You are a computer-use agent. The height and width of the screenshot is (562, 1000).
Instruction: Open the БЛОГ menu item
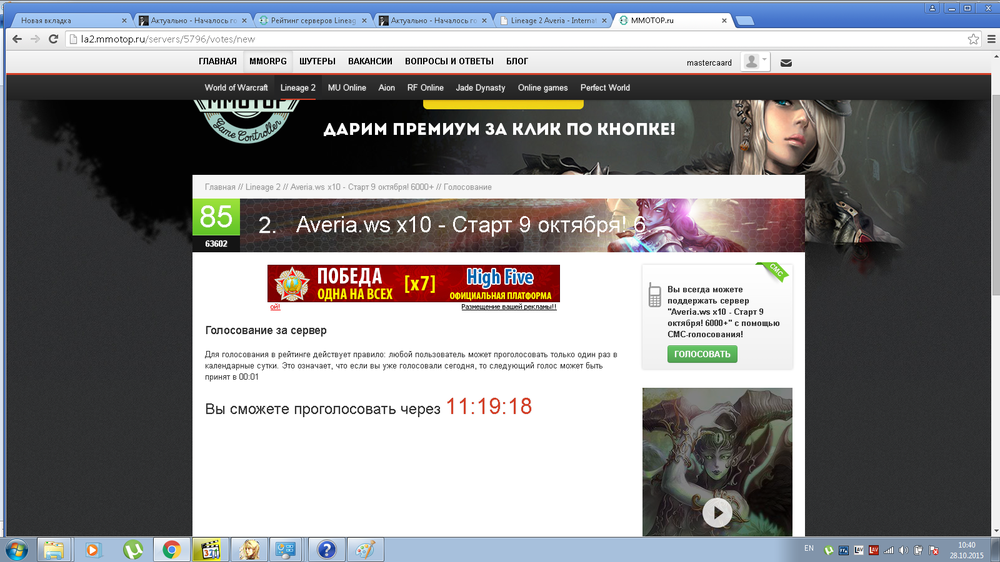517,61
